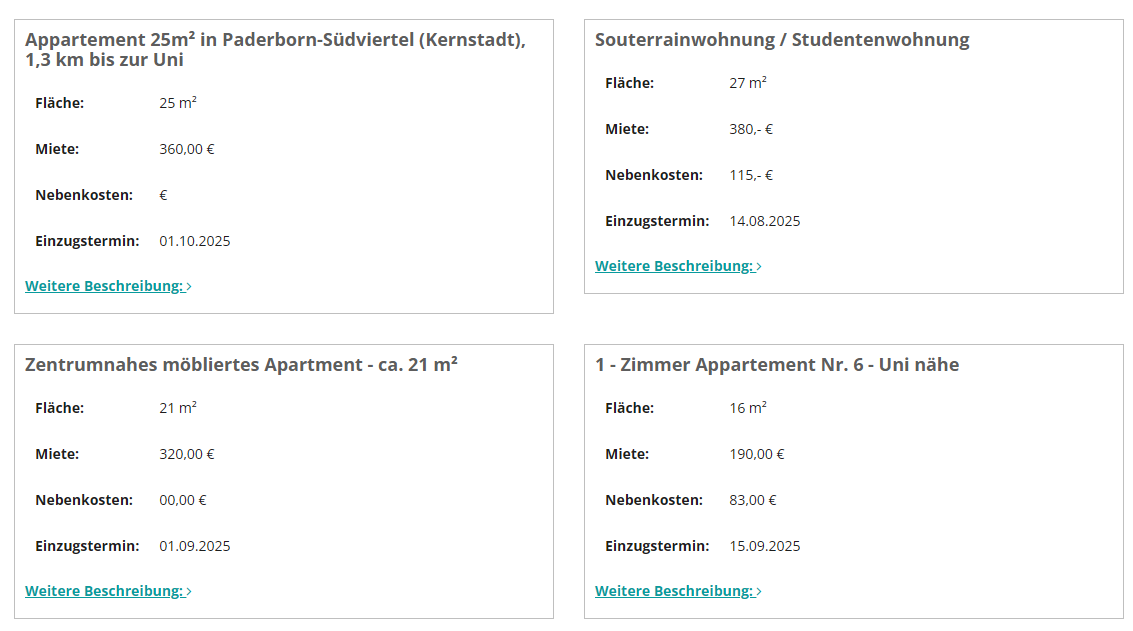Click the 380,- € Miete value
This screenshot has width=1133, height=631.
click(751, 129)
